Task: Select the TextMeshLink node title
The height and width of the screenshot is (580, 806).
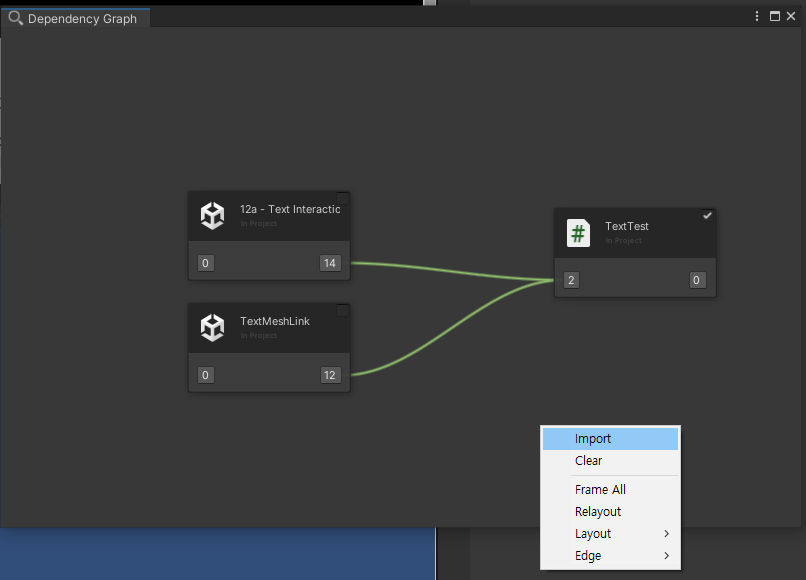Action: click(x=274, y=321)
